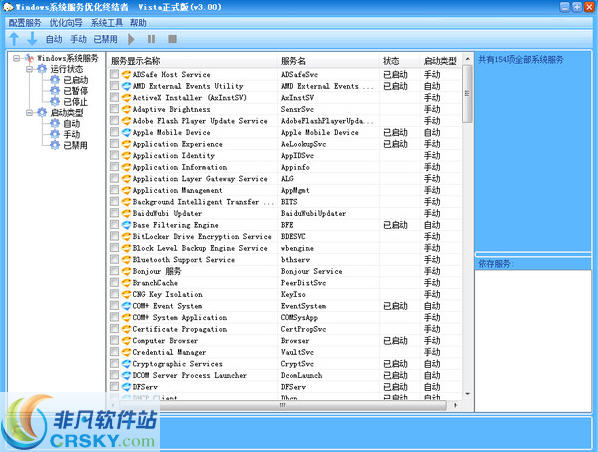
Task: Click the BITS service name cell
Action: pos(289,202)
